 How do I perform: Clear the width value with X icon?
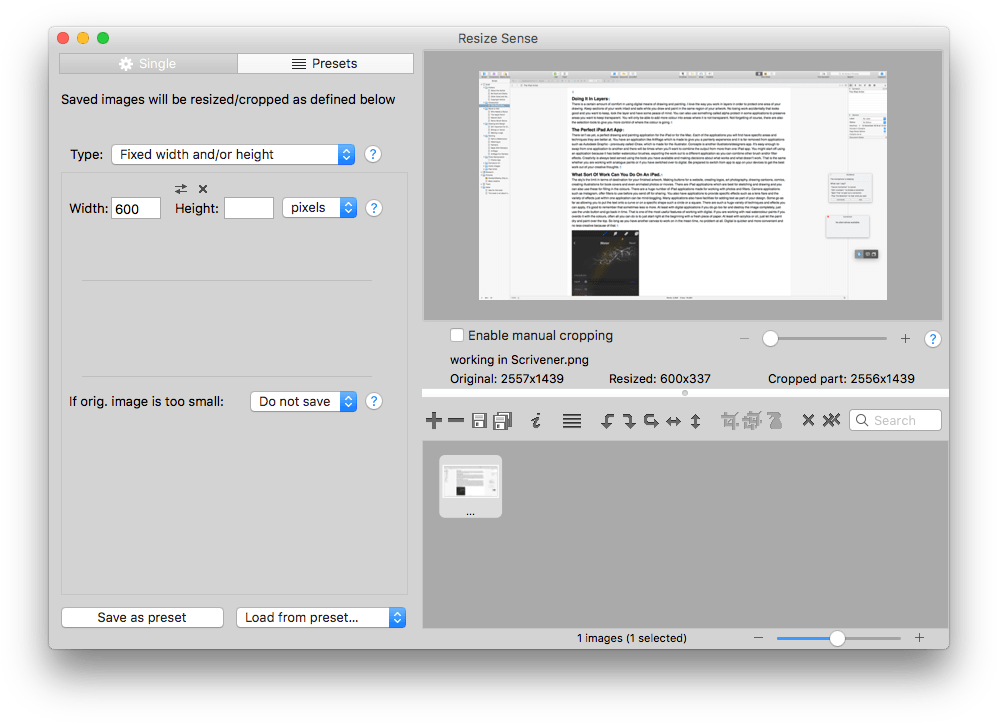click(202, 188)
